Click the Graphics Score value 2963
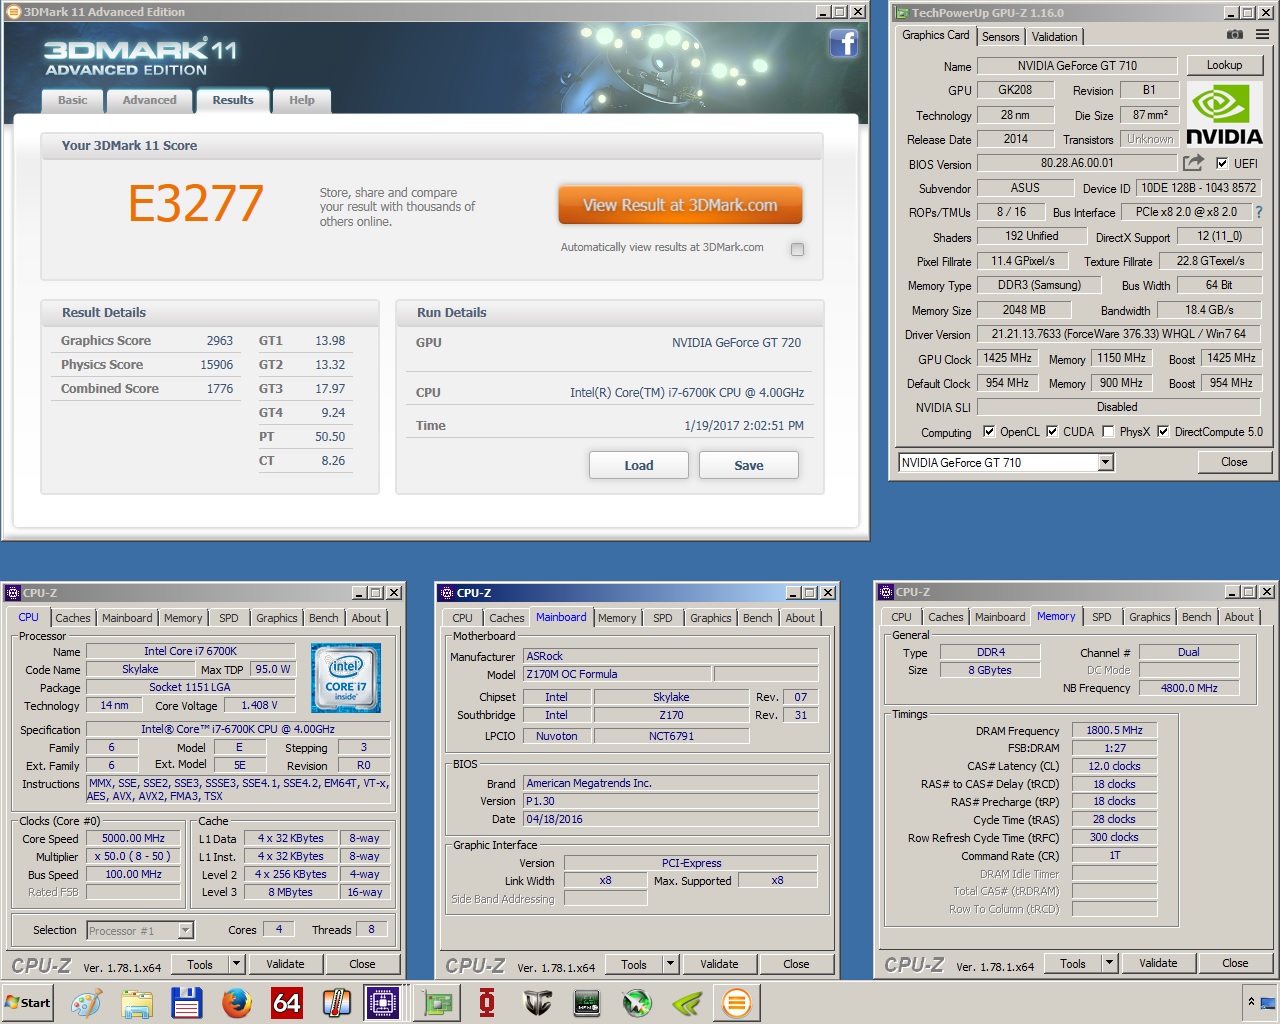This screenshot has height=1024, width=1280. pyautogui.click(x=220, y=341)
